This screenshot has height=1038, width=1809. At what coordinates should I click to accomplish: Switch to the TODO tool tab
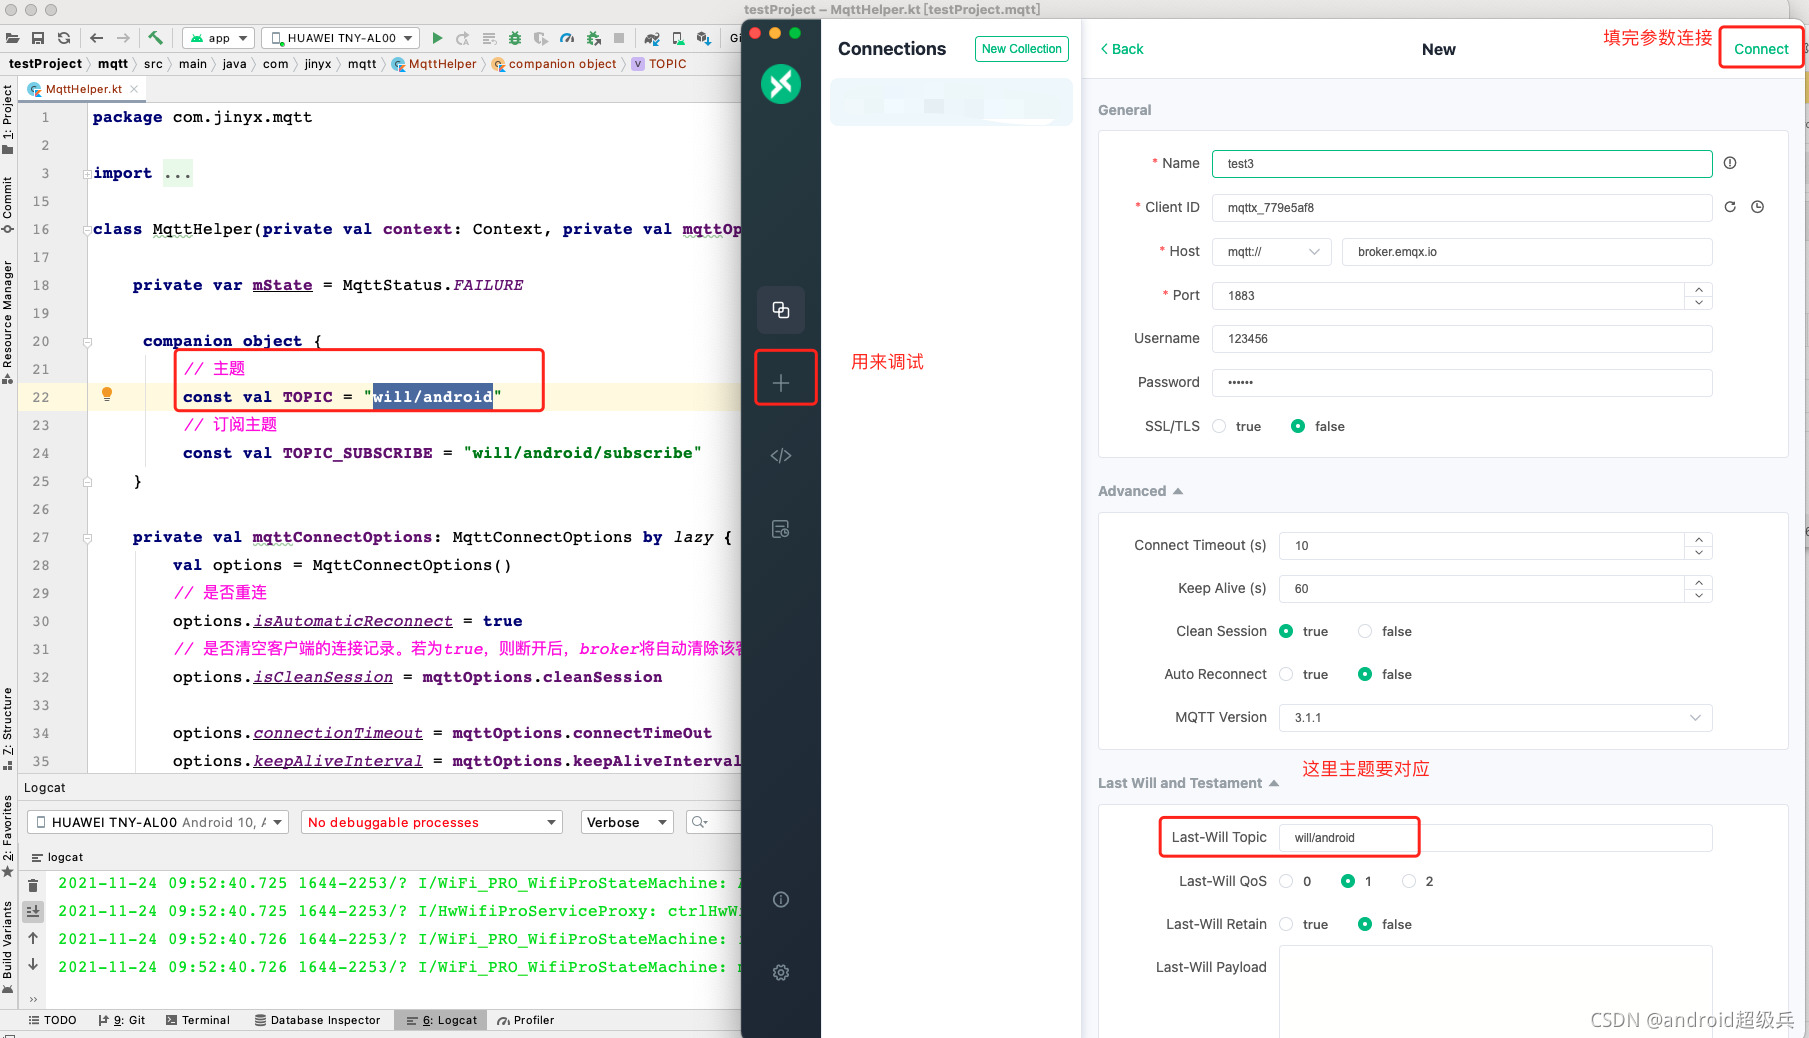pyautogui.click(x=52, y=1020)
